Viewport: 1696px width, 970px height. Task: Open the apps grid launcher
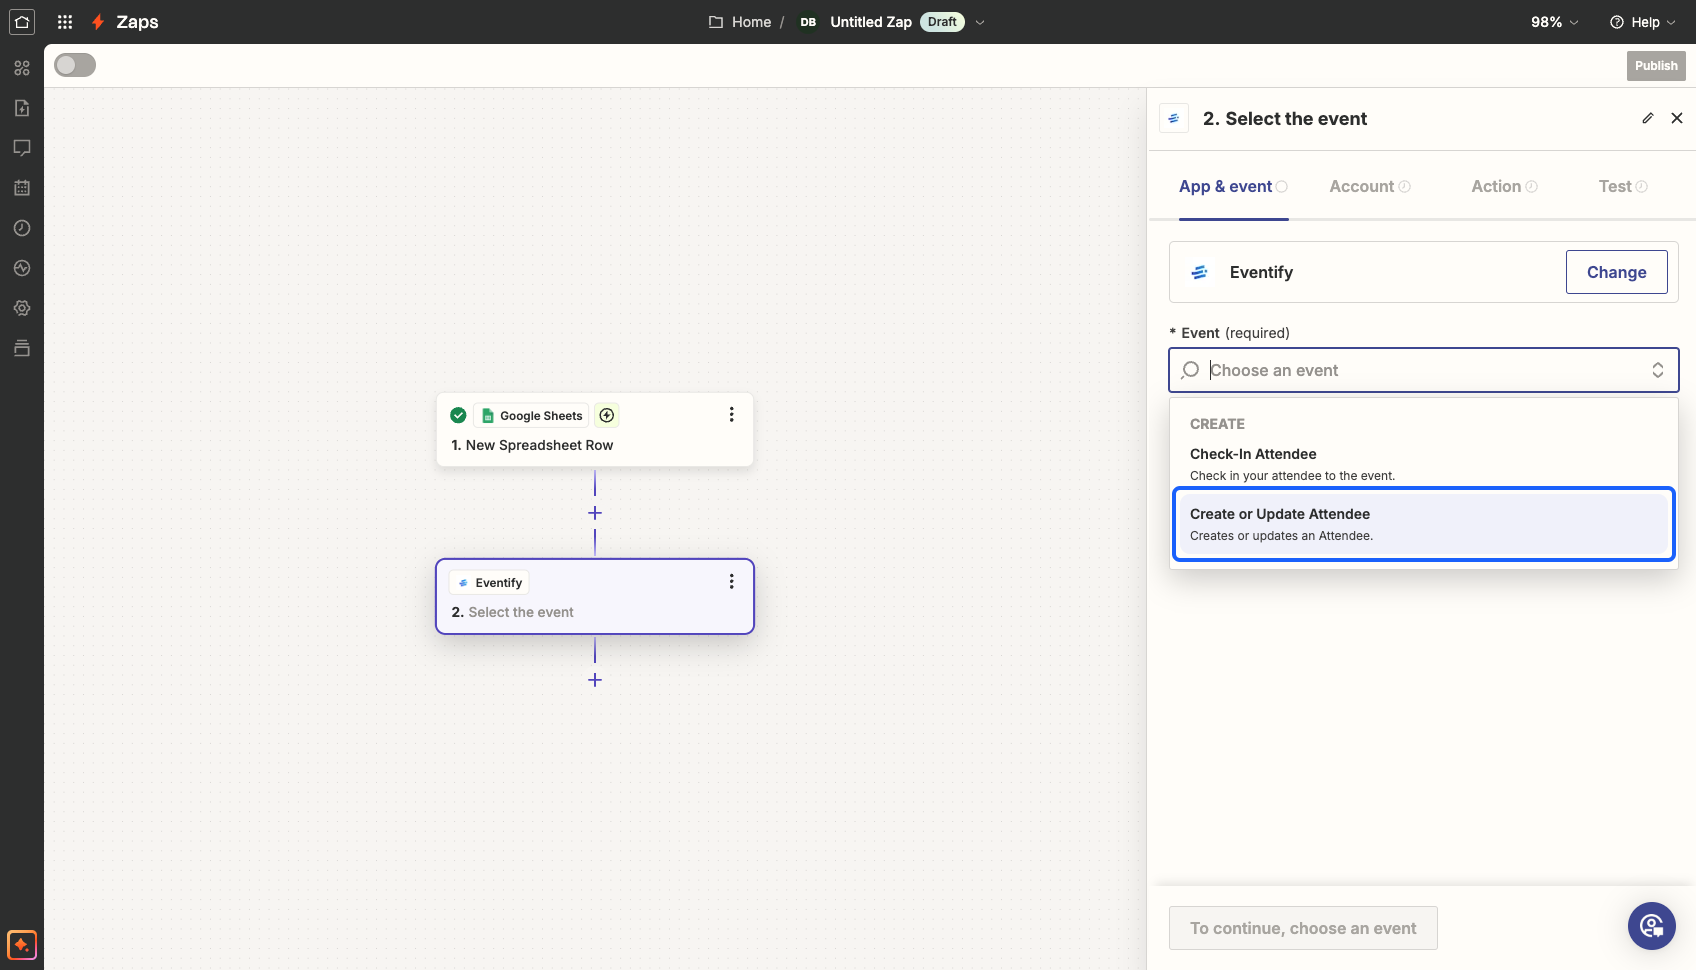point(65,22)
